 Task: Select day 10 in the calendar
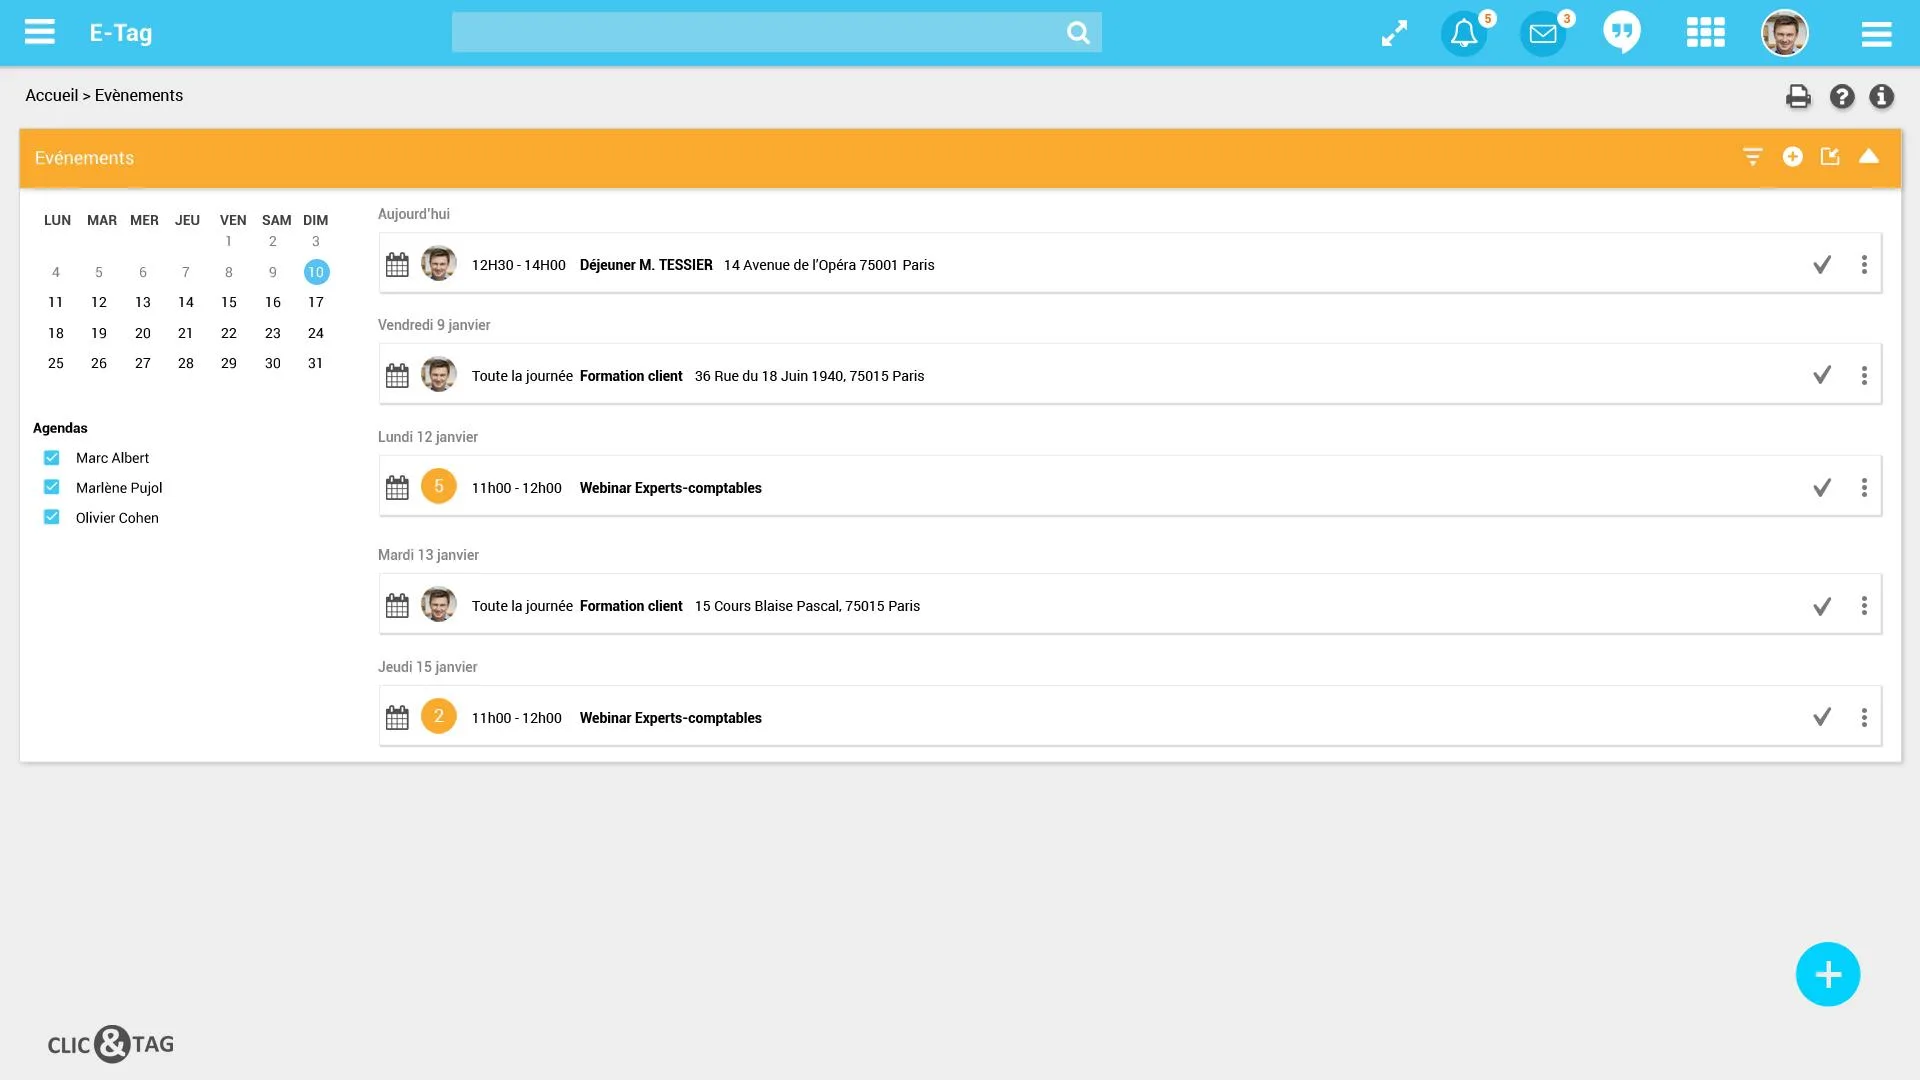coord(316,272)
